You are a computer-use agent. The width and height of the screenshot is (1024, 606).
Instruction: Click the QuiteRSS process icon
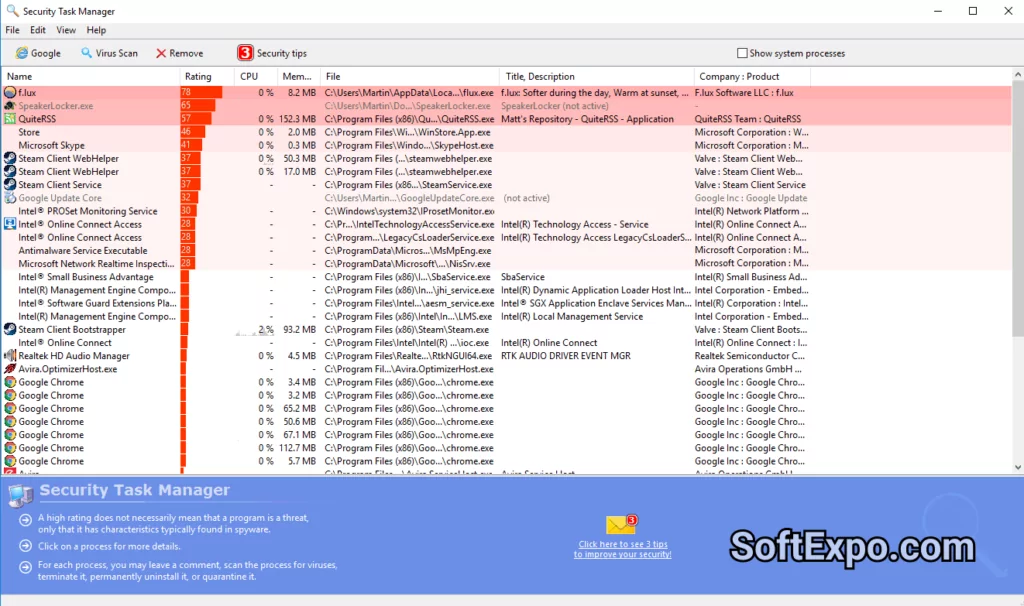(9, 118)
